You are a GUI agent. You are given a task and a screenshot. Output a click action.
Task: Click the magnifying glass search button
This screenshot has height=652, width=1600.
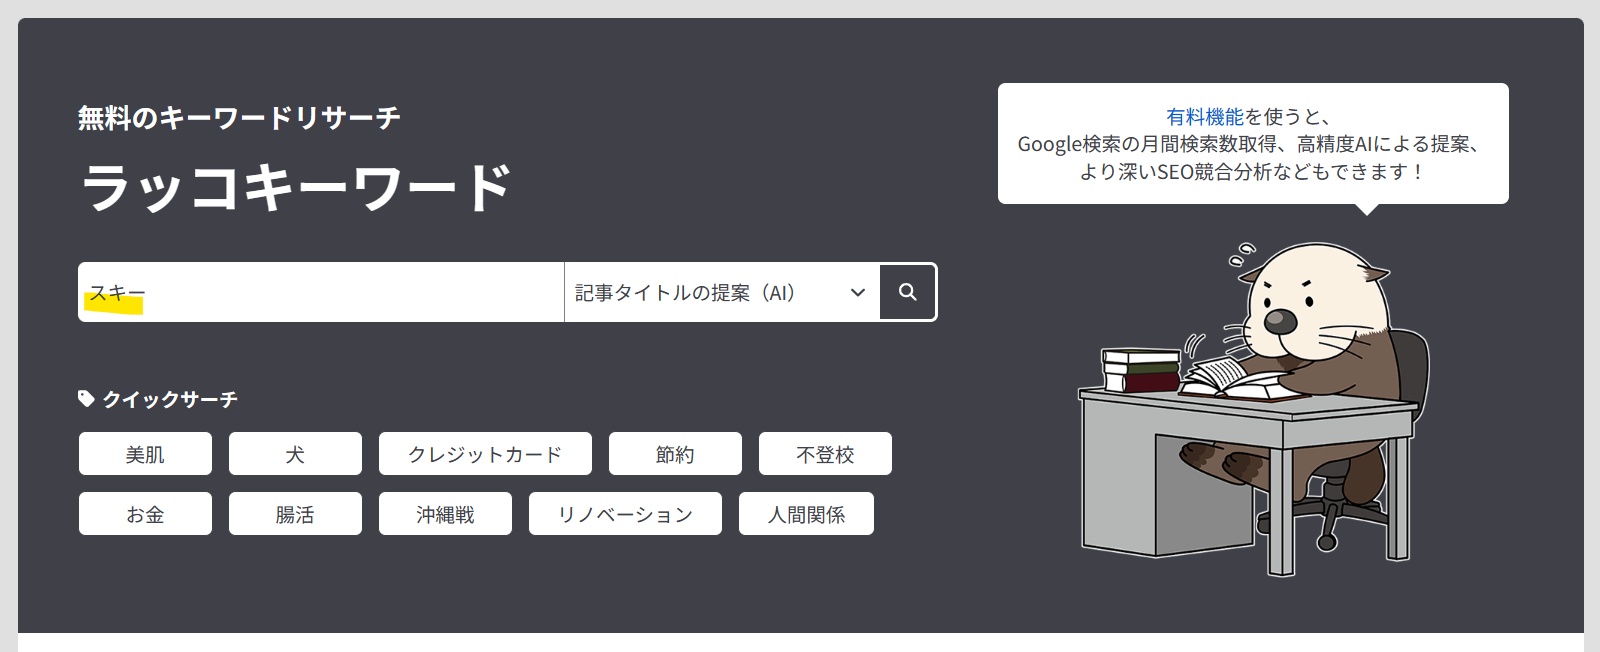point(907,292)
